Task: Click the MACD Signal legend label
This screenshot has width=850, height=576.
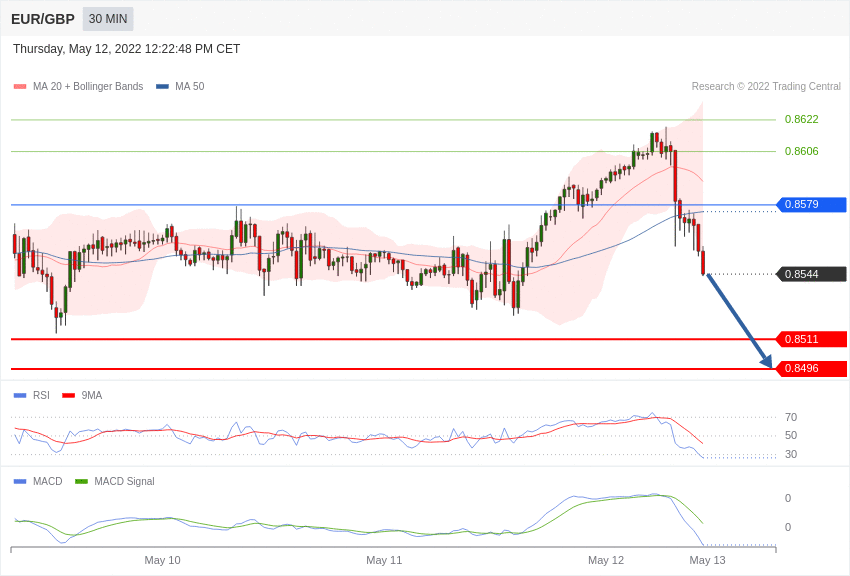Action: tap(124, 481)
